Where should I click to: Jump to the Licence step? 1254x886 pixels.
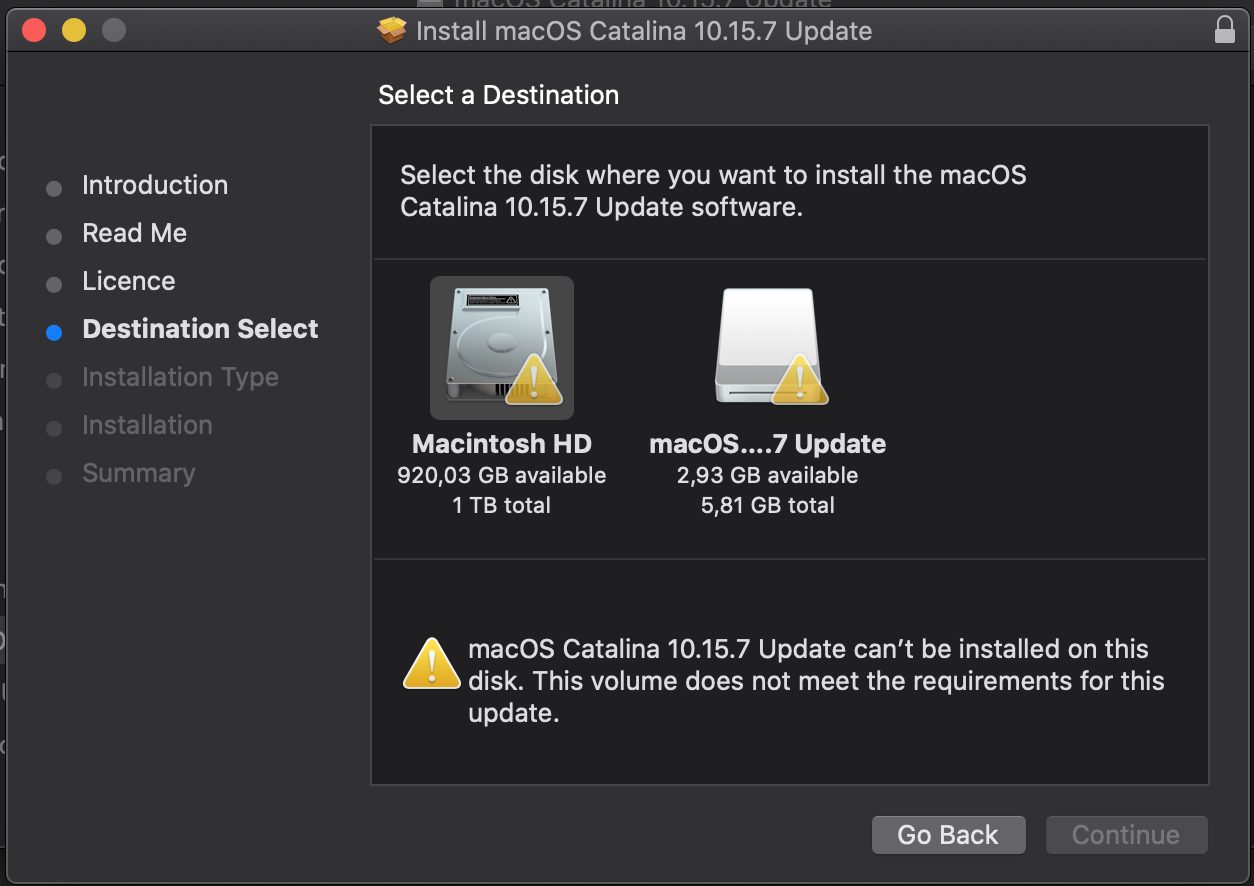(128, 281)
